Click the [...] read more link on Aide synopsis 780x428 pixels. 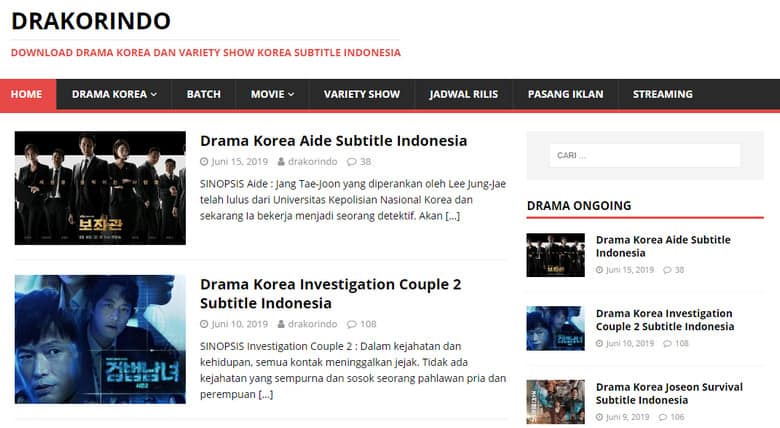pyautogui.click(x=452, y=215)
